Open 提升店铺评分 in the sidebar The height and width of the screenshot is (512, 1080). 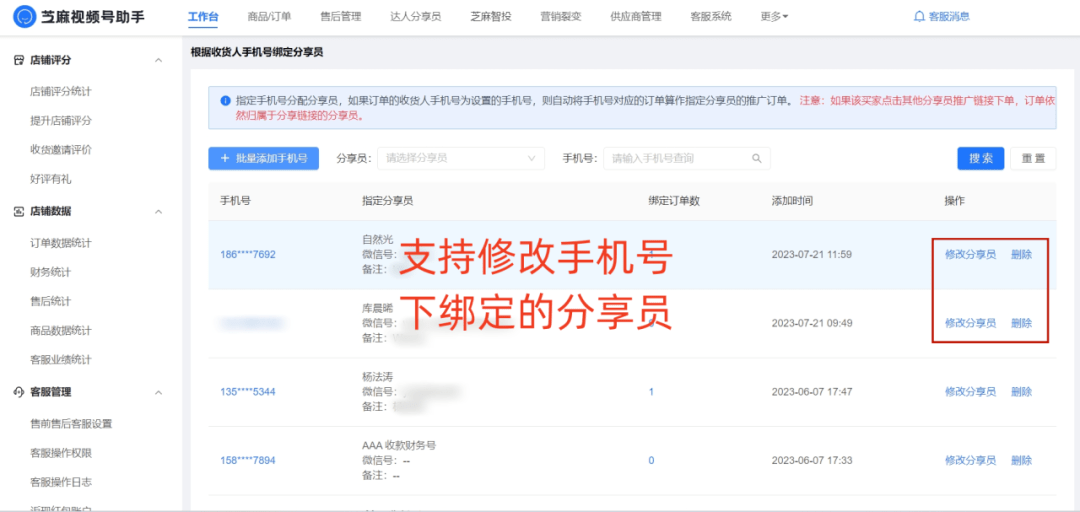[x=61, y=121]
